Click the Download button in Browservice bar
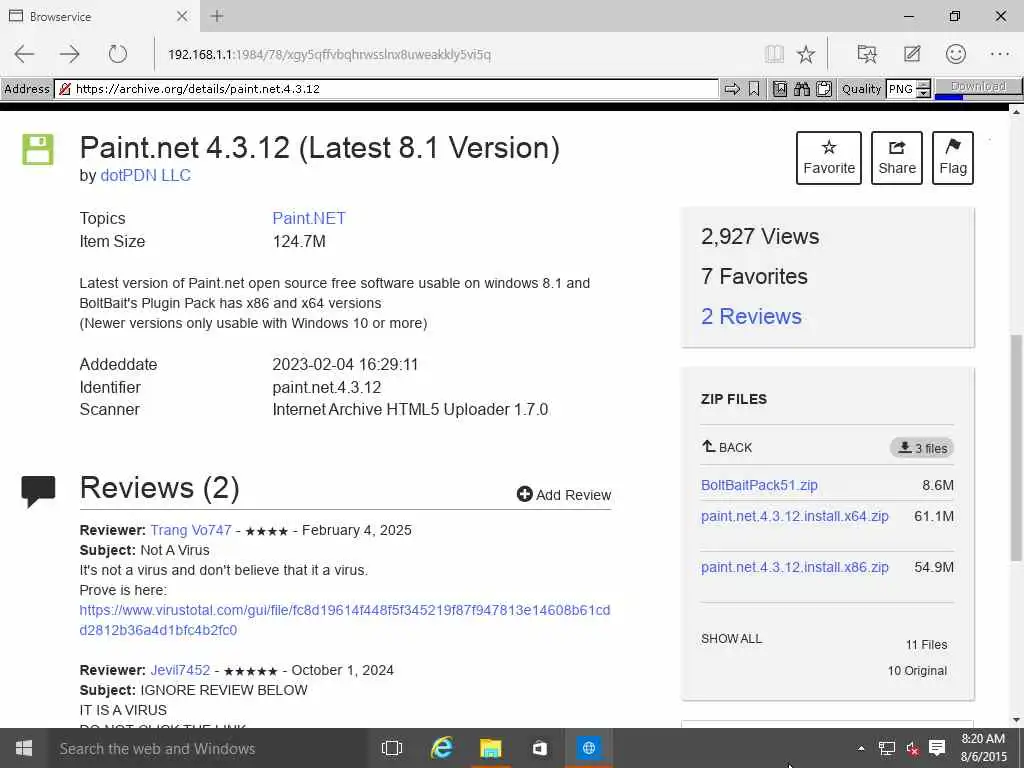 coord(978,86)
